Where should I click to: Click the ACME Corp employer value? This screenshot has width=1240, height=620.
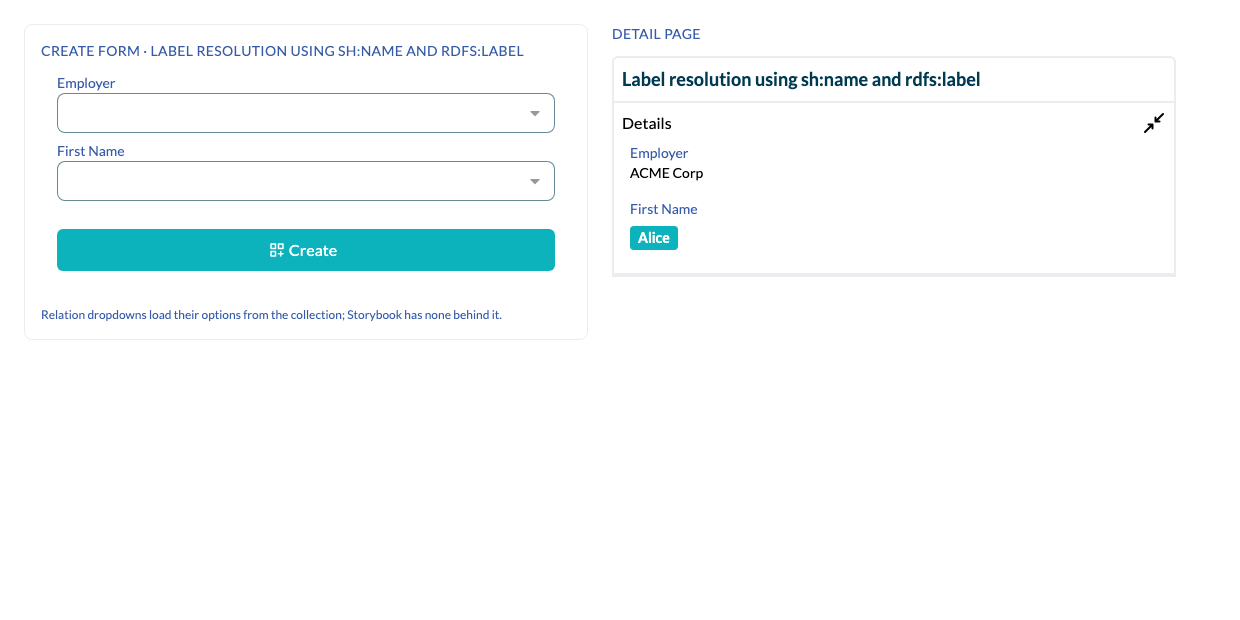tap(666, 173)
